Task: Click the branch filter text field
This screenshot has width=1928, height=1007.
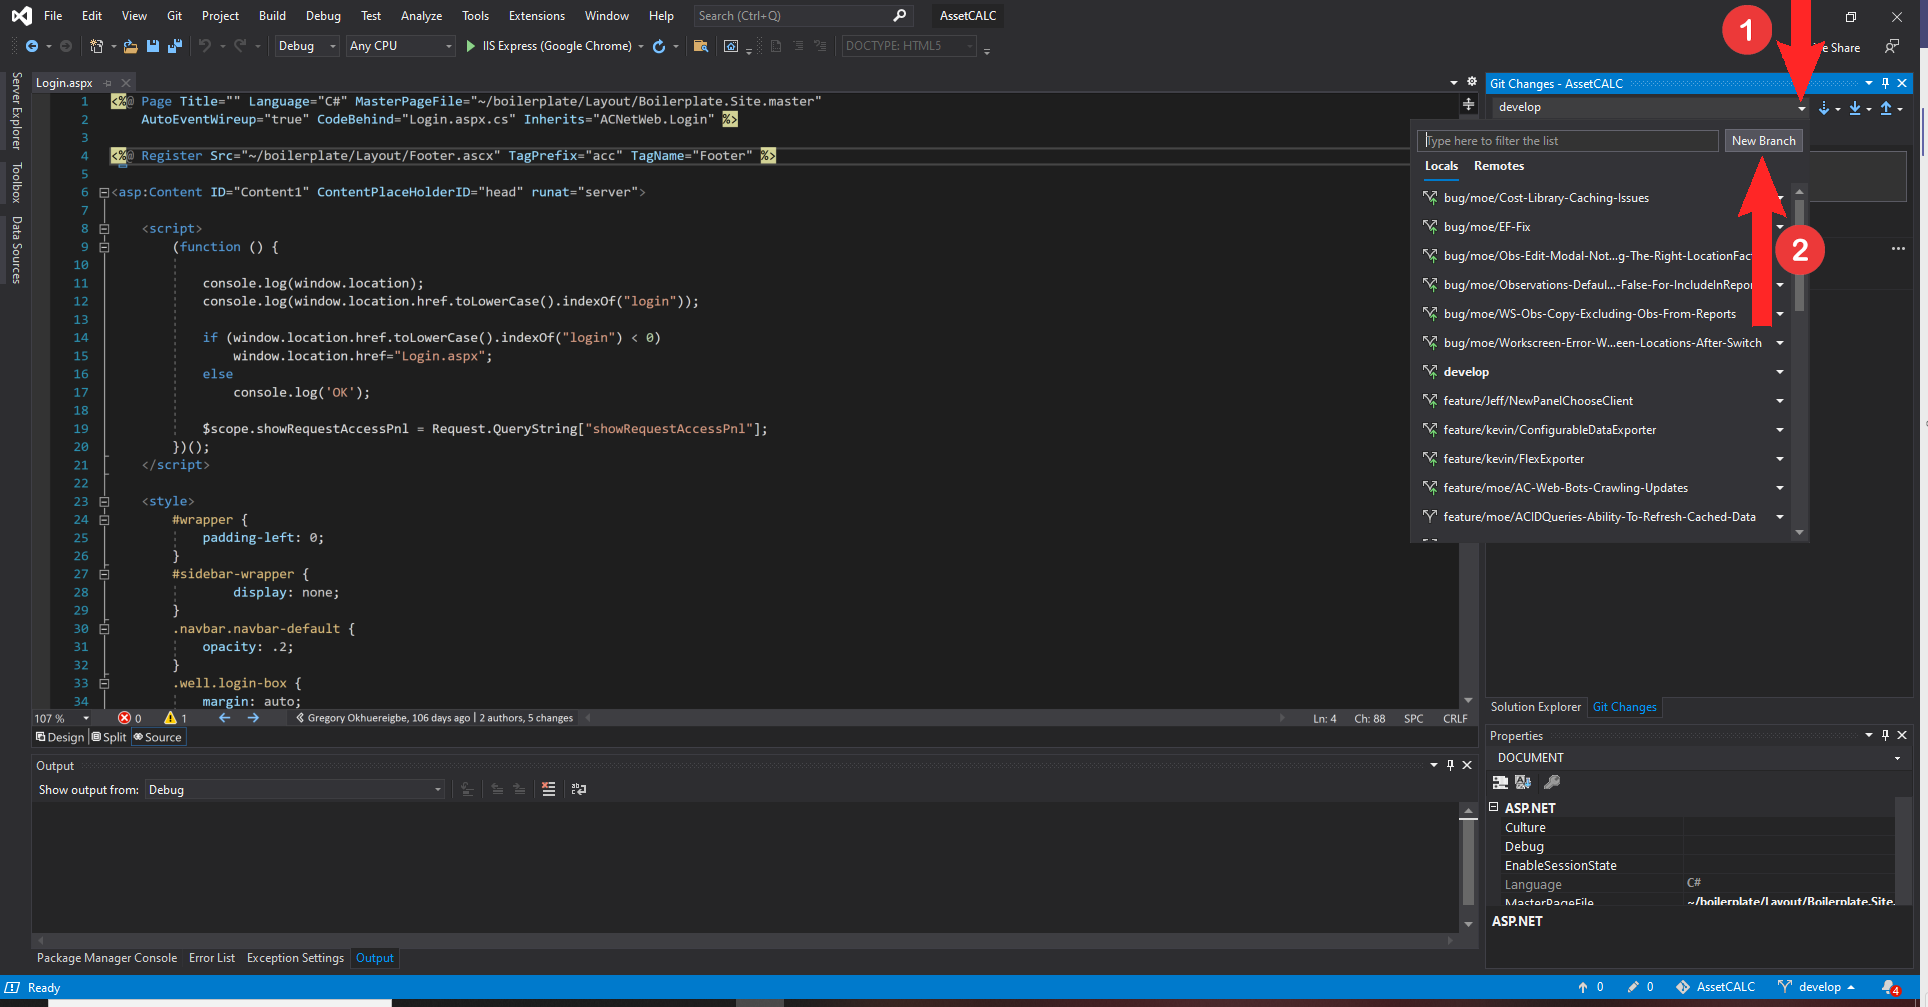Action: click(x=1567, y=141)
